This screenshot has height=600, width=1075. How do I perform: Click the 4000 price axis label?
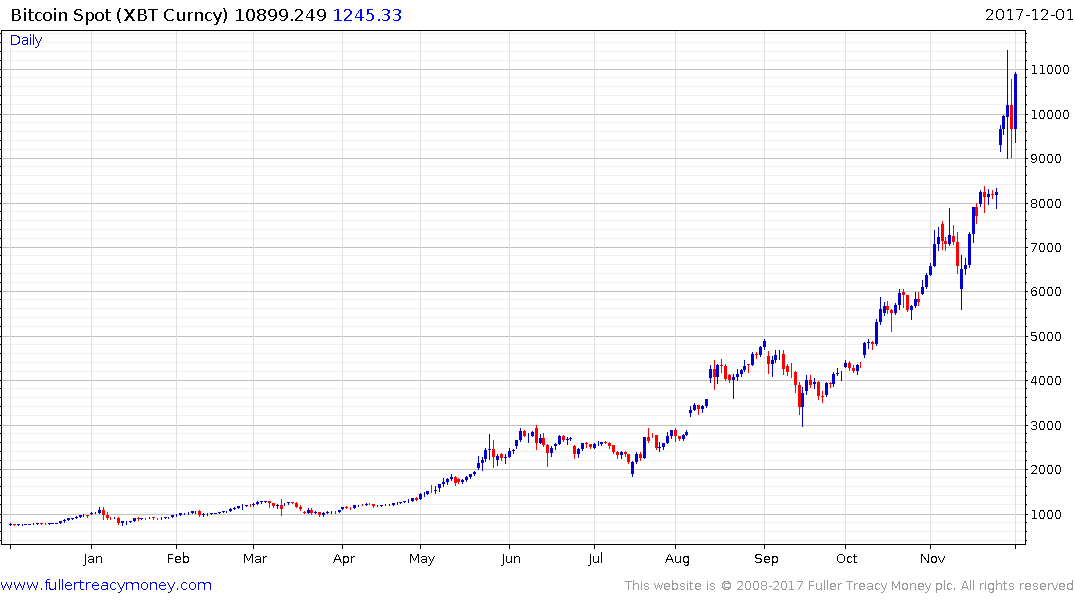click(x=1046, y=381)
